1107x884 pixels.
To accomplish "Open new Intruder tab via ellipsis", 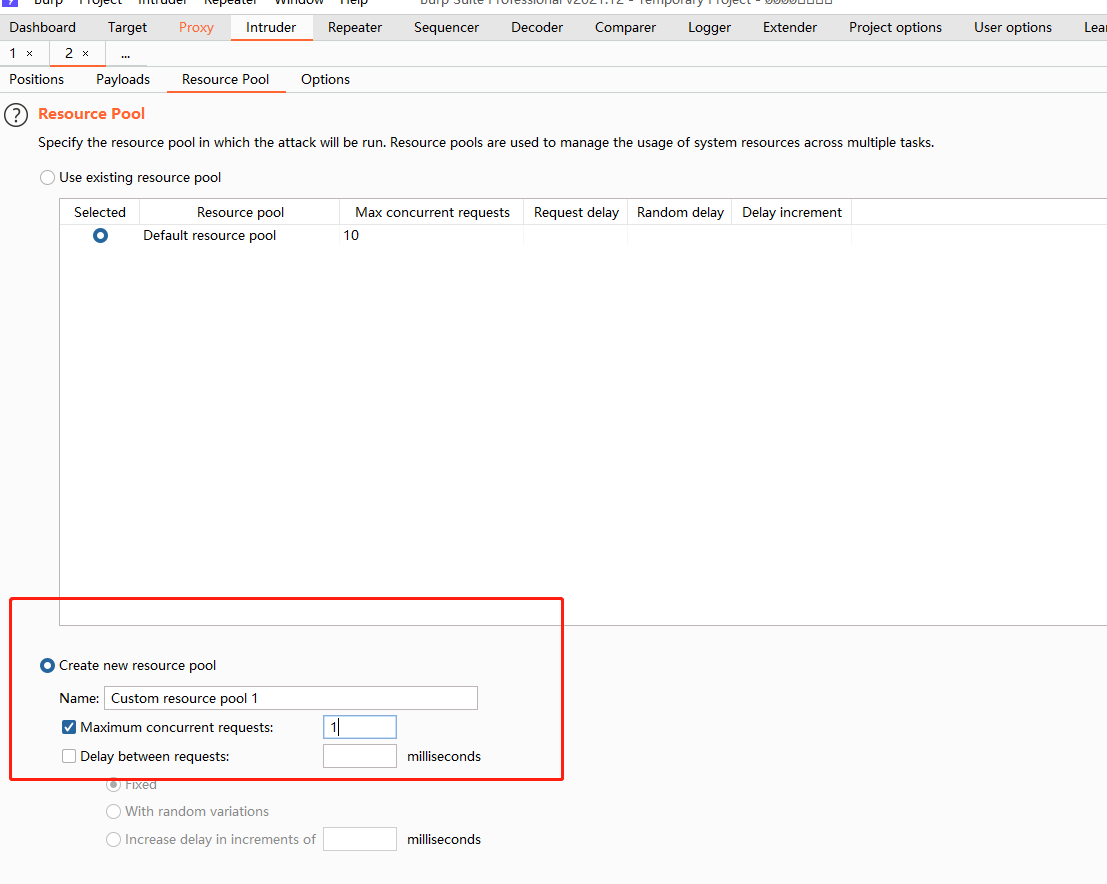I will click(126, 54).
